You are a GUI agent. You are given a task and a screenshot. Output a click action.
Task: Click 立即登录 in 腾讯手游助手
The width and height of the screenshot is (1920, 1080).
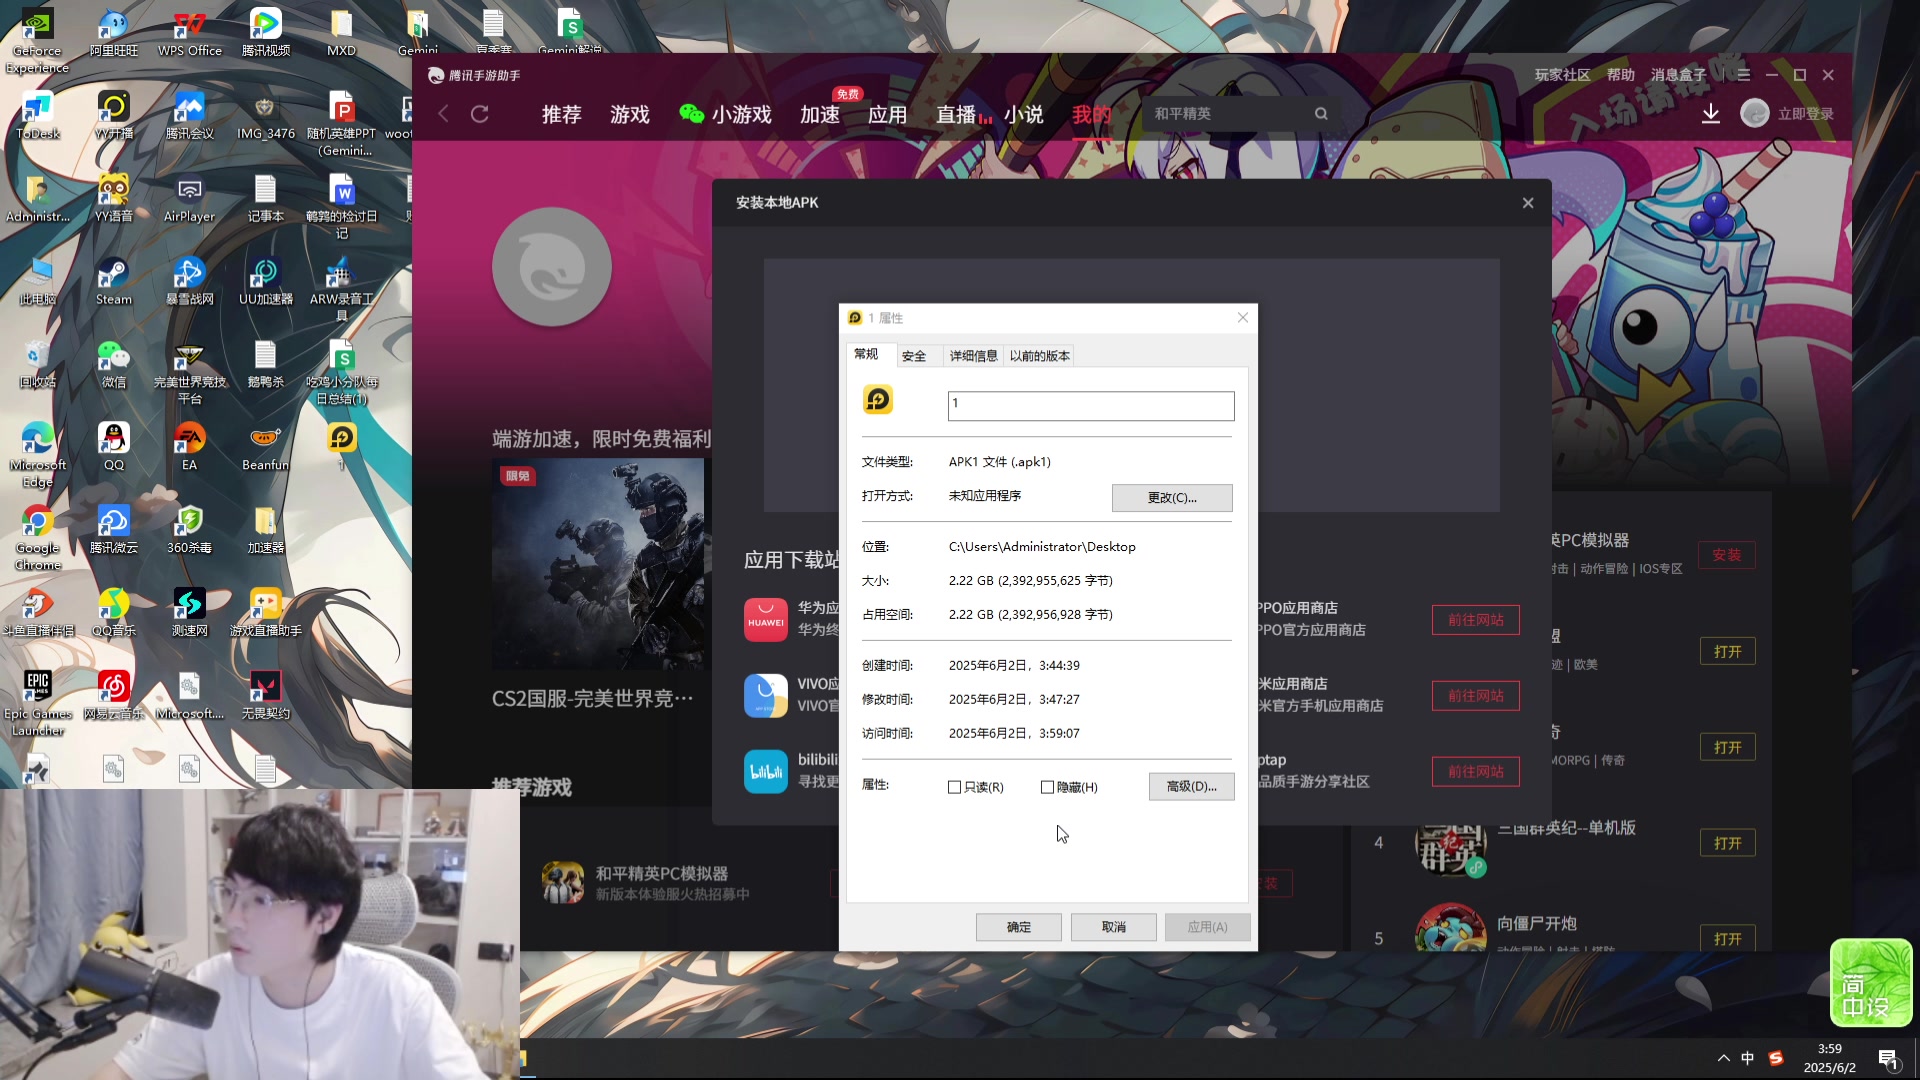[1805, 114]
